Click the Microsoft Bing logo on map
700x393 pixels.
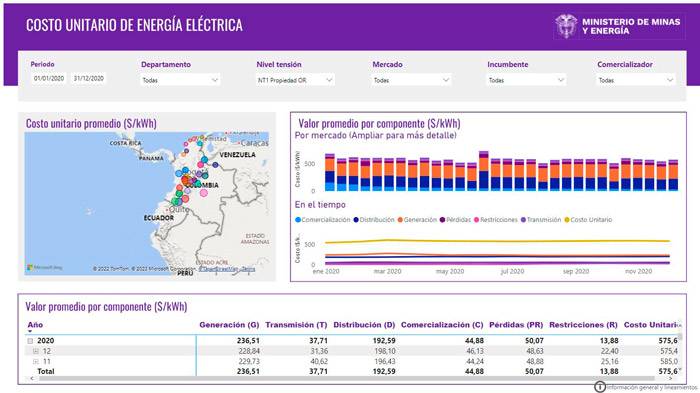(x=44, y=268)
